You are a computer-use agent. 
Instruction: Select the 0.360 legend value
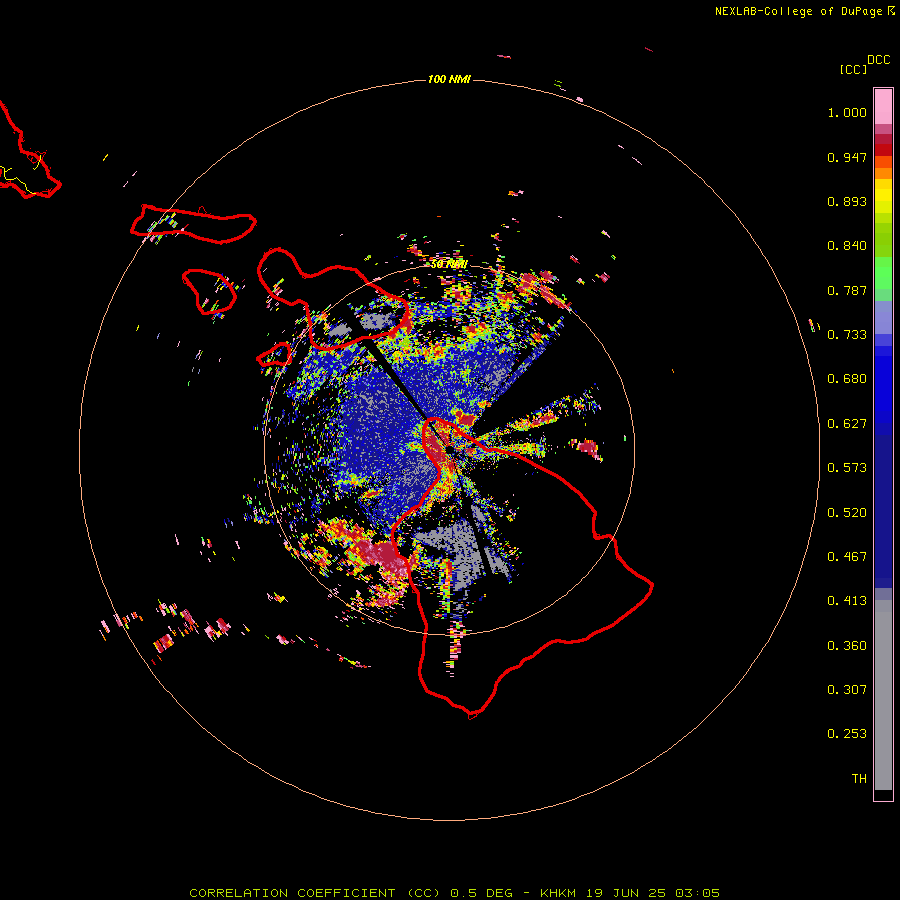click(847, 646)
